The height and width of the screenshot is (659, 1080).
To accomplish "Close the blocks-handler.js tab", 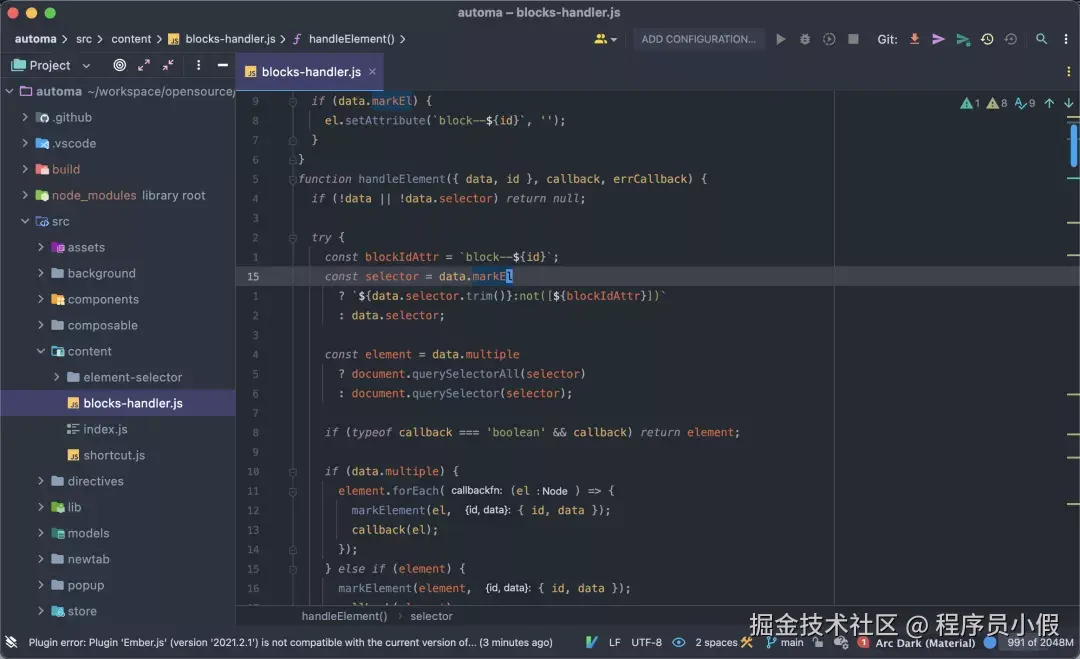I will (x=372, y=71).
